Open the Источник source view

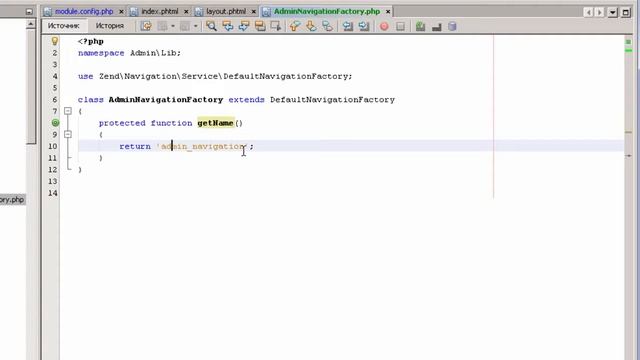(x=63, y=26)
